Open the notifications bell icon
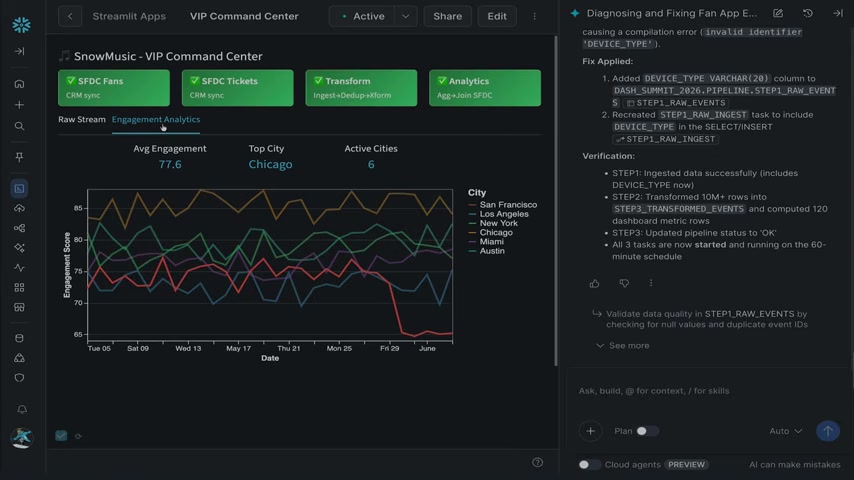Screen dimensions: 854x480 [x=22, y=409]
